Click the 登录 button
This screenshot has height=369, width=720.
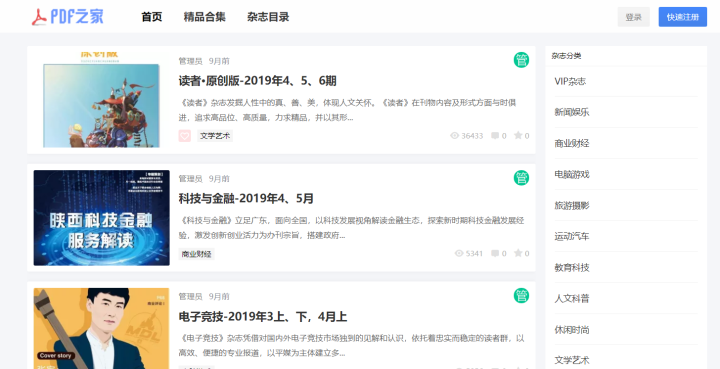tap(633, 17)
